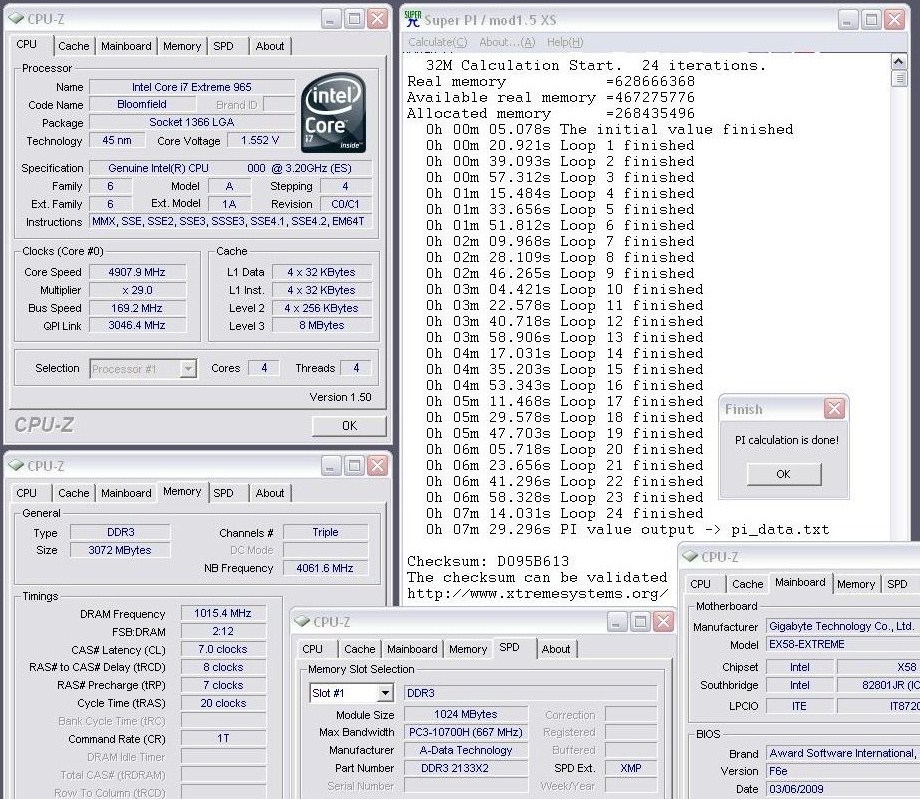
Task: Switch to Memory tab in top CPU-Z window
Action: 182,46
